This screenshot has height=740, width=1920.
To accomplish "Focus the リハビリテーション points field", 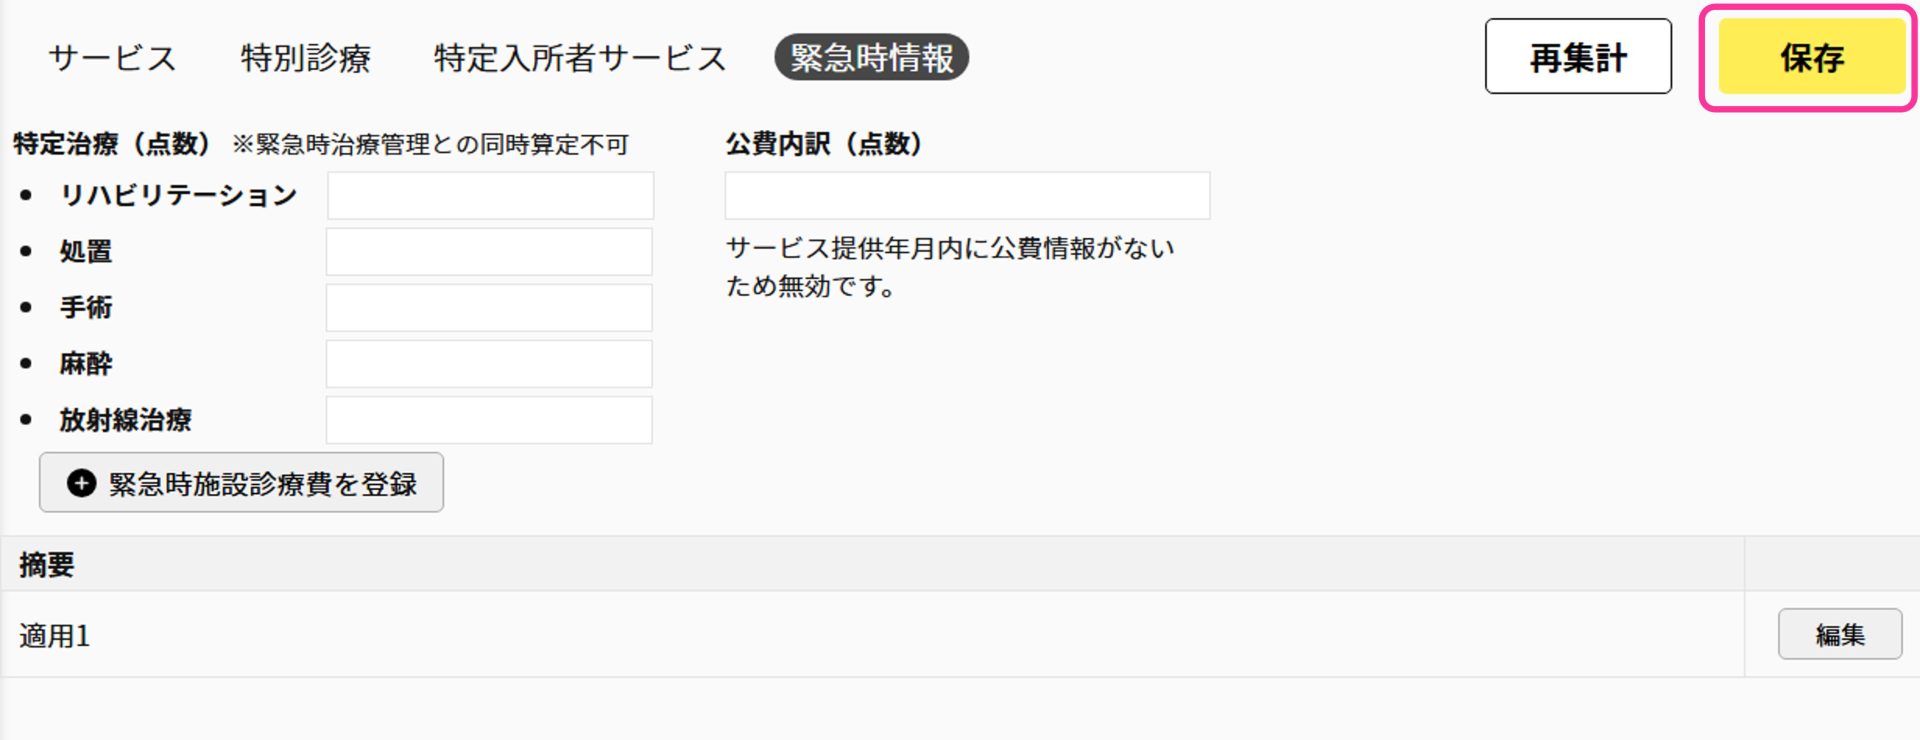I will pyautogui.click(x=490, y=196).
